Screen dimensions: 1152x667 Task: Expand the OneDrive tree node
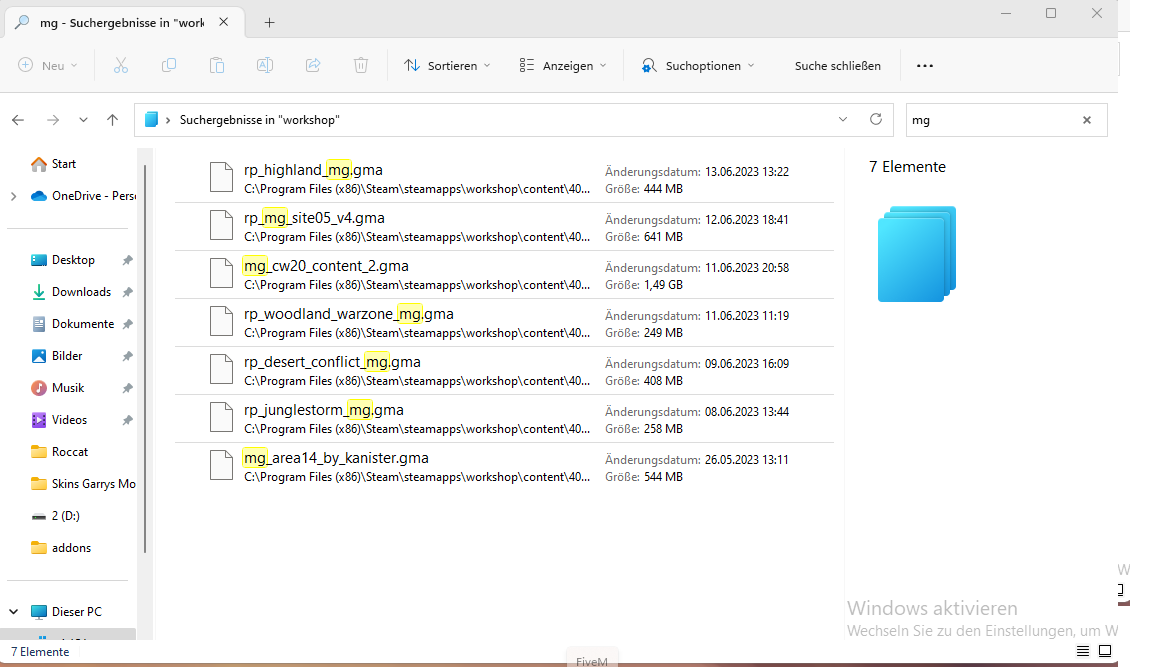pos(13,196)
